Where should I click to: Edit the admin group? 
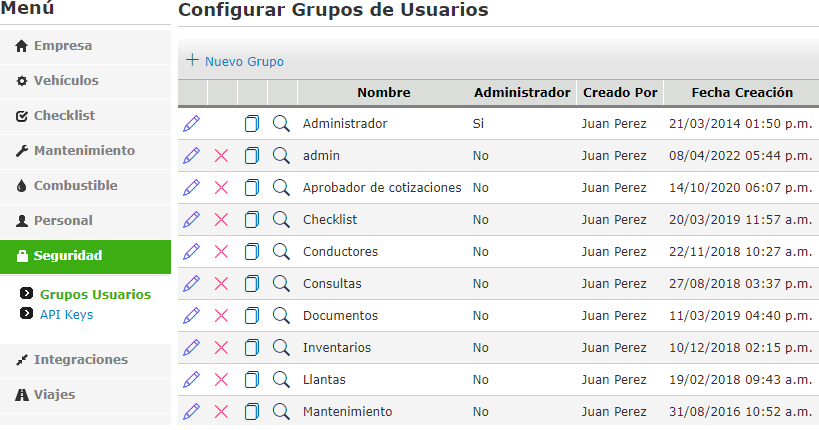tap(192, 156)
